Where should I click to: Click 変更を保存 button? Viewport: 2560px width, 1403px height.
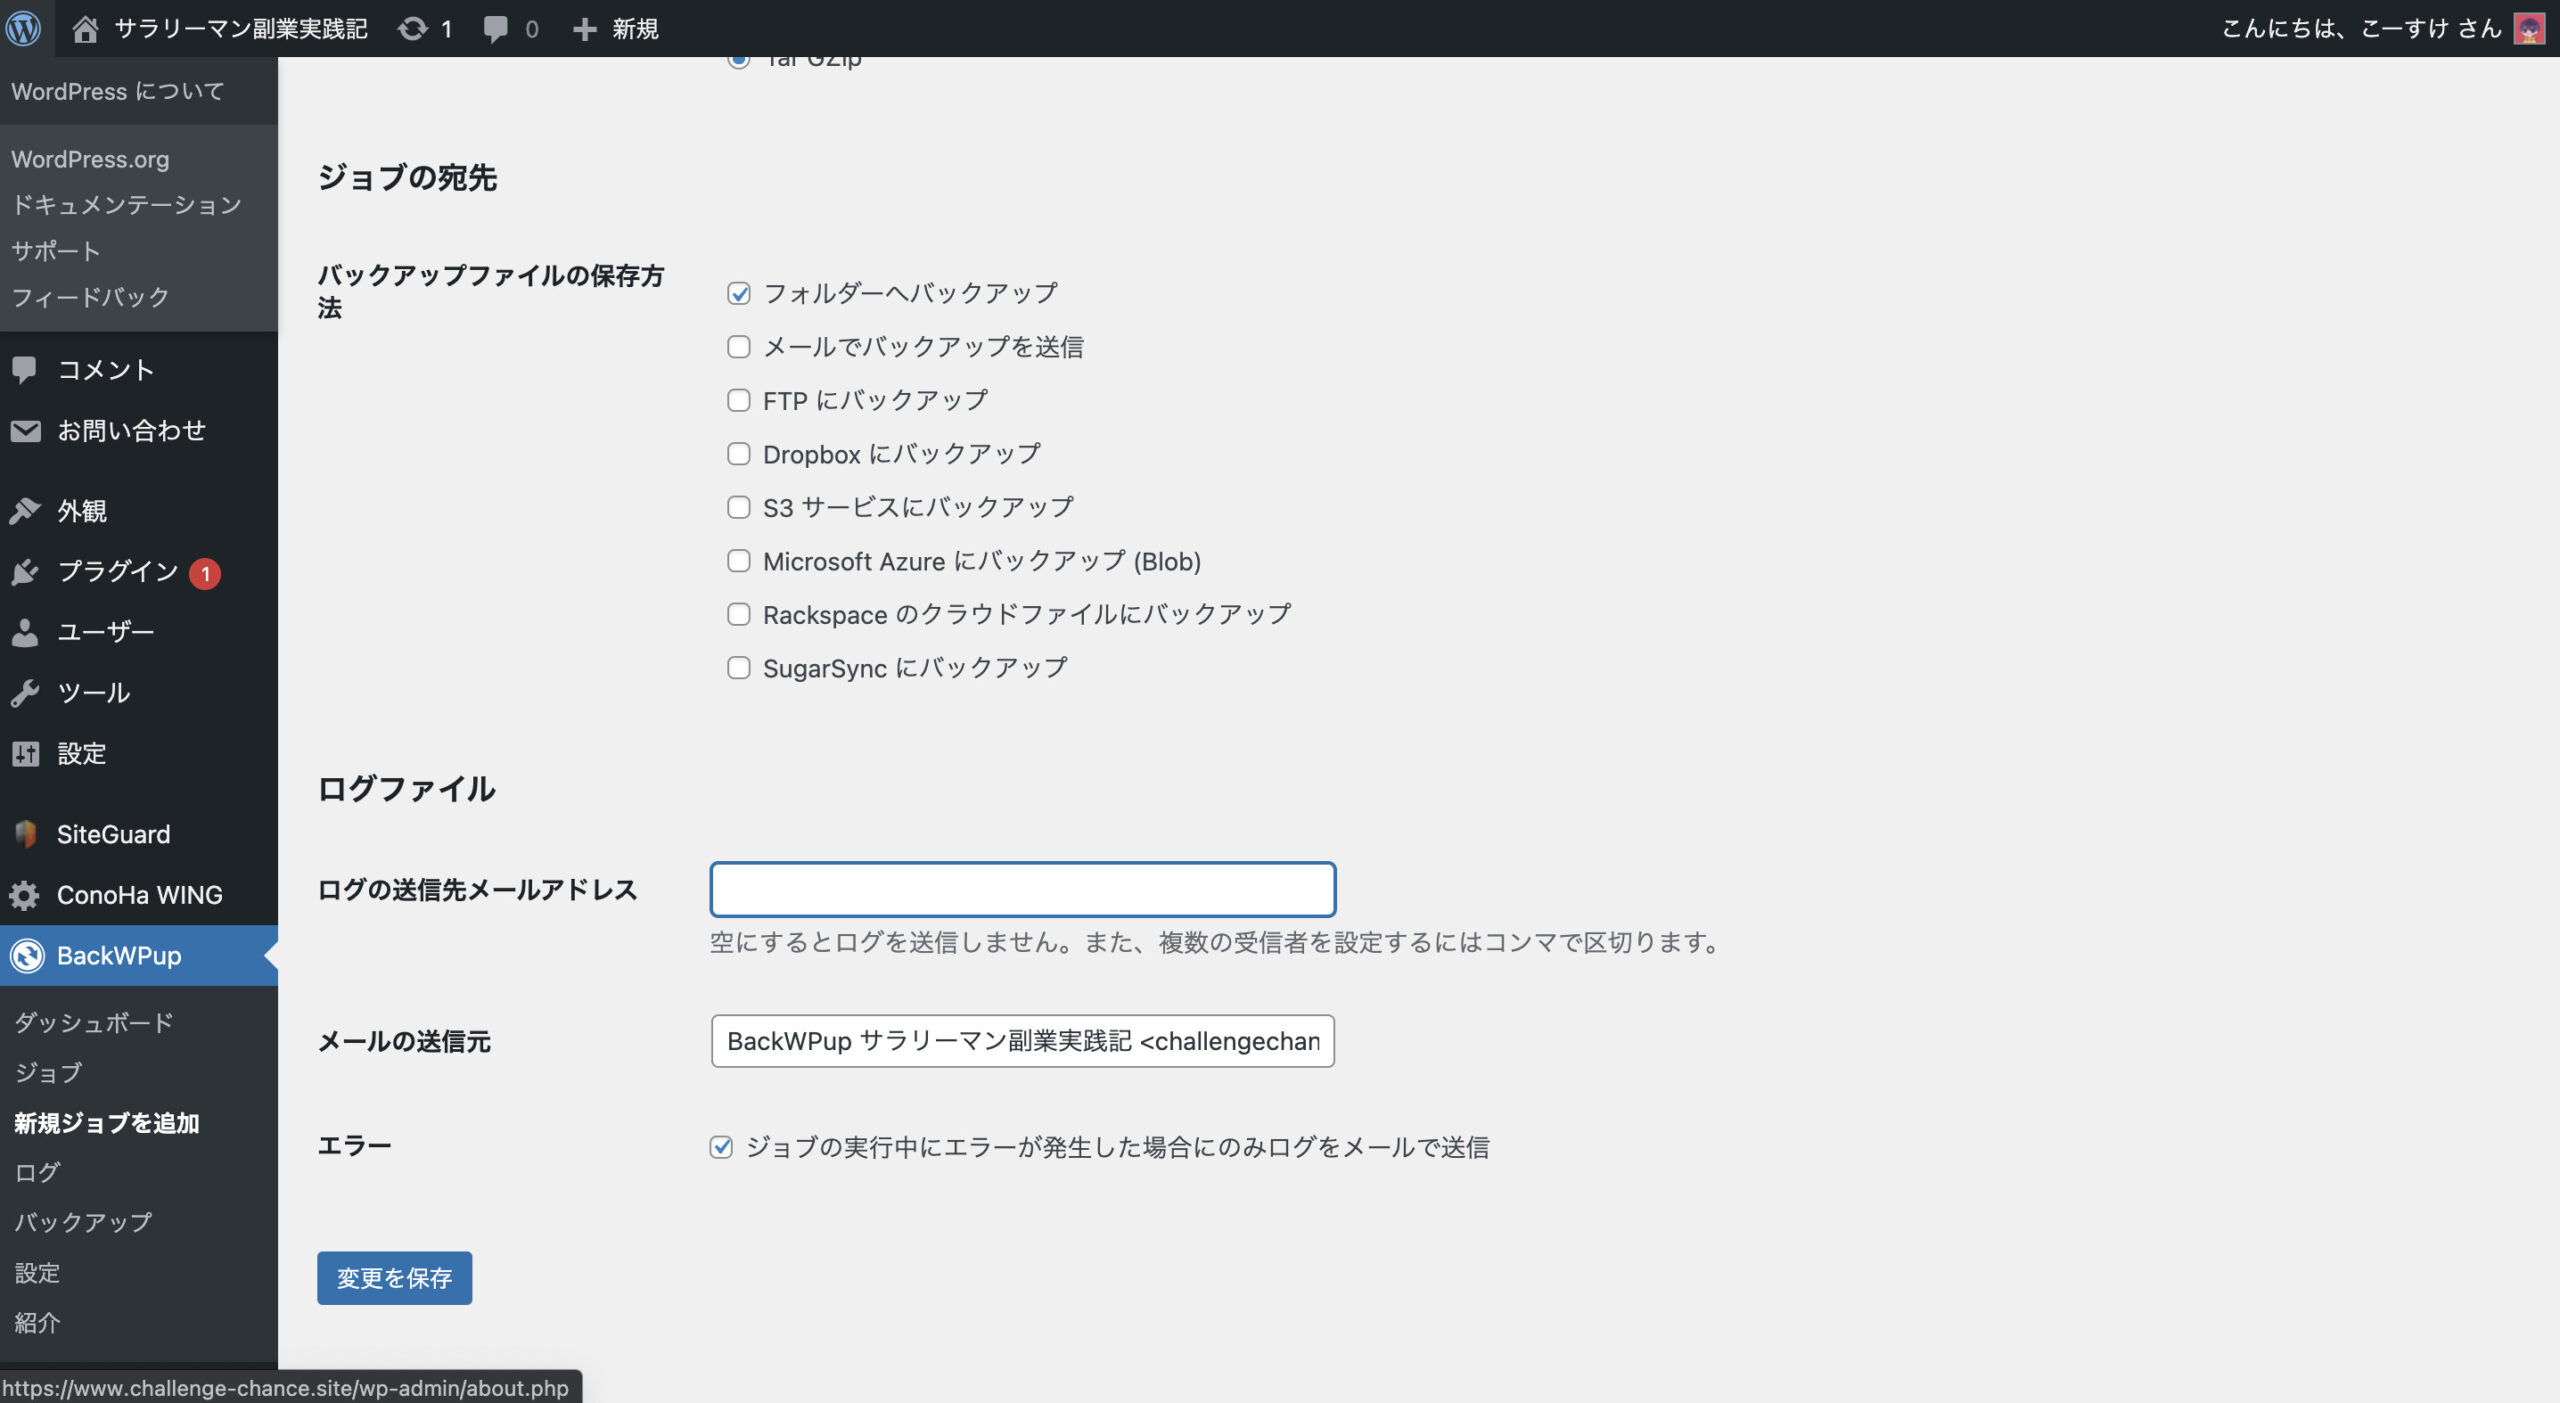394,1278
